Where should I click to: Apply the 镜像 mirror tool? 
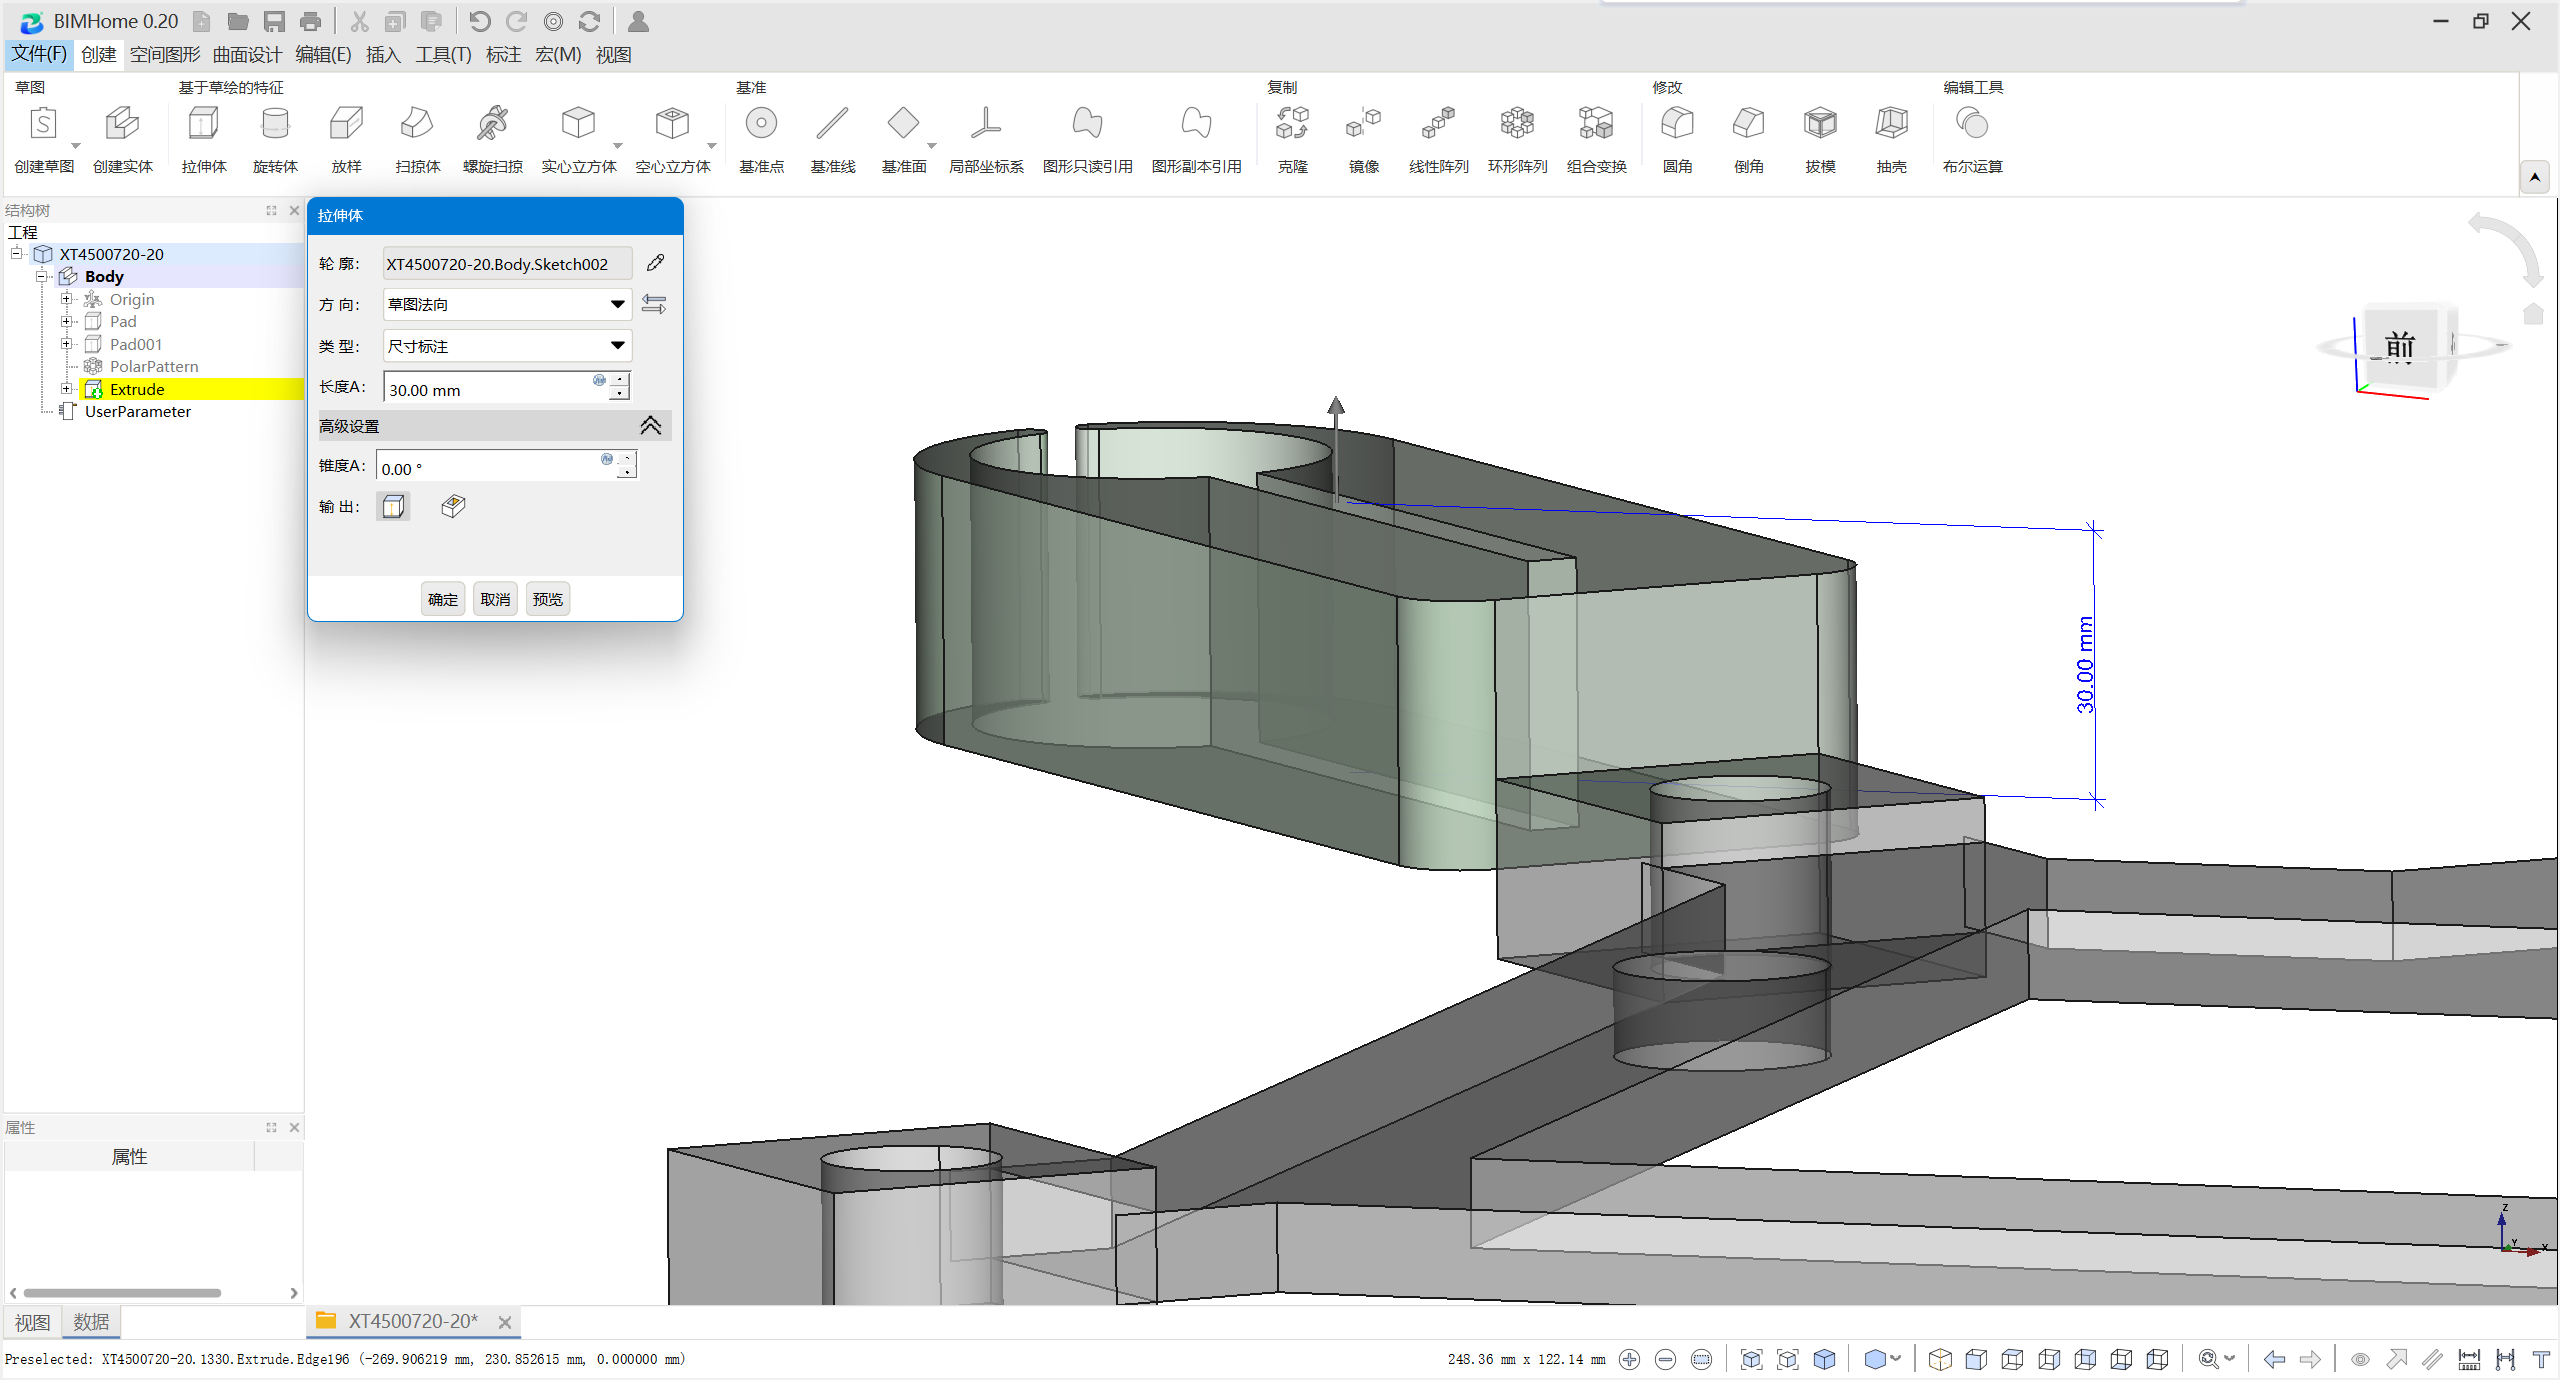click(1363, 139)
